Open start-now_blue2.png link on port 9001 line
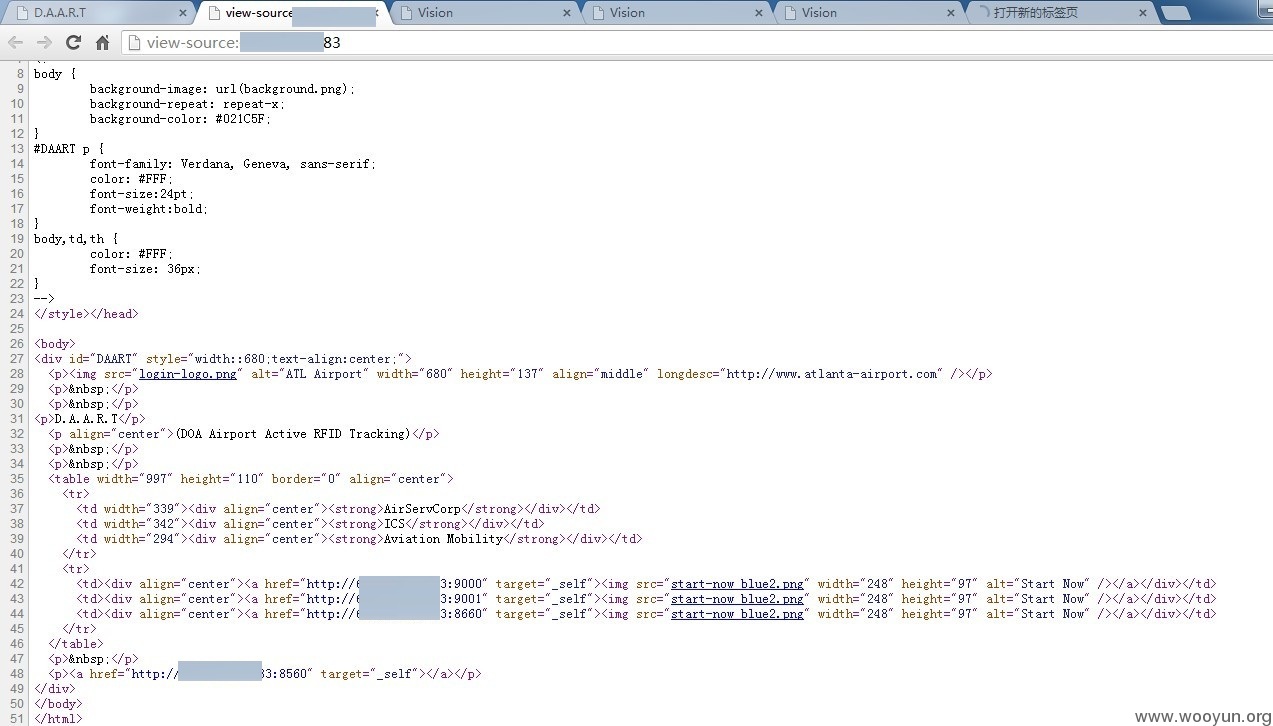This screenshot has width=1273, height=726. pyautogui.click(x=737, y=599)
